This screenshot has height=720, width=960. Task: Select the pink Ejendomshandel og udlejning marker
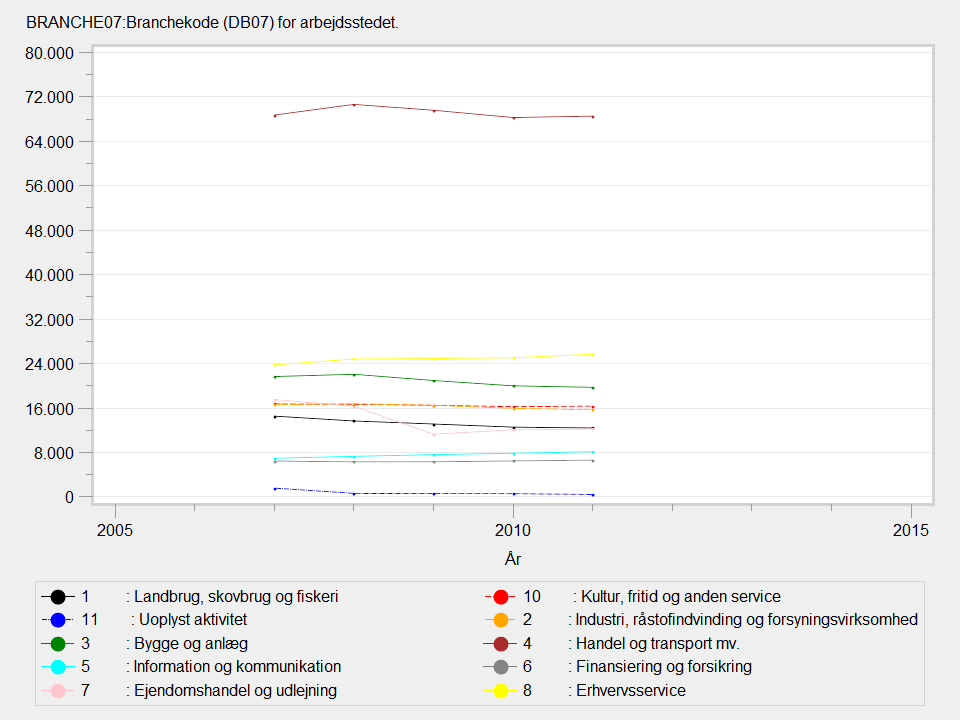pyautogui.click(x=58, y=691)
